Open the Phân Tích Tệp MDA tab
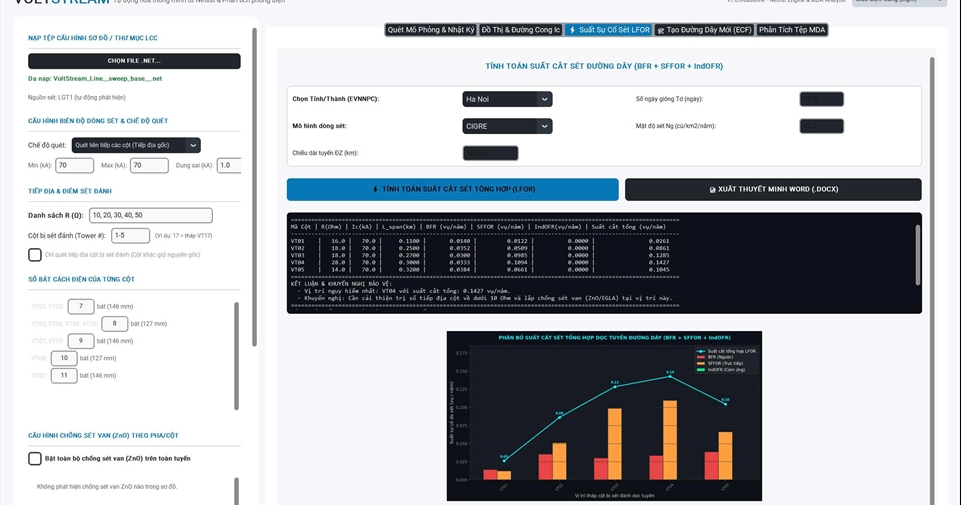Image resolution: width=961 pixels, height=505 pixels. (792, 29)
